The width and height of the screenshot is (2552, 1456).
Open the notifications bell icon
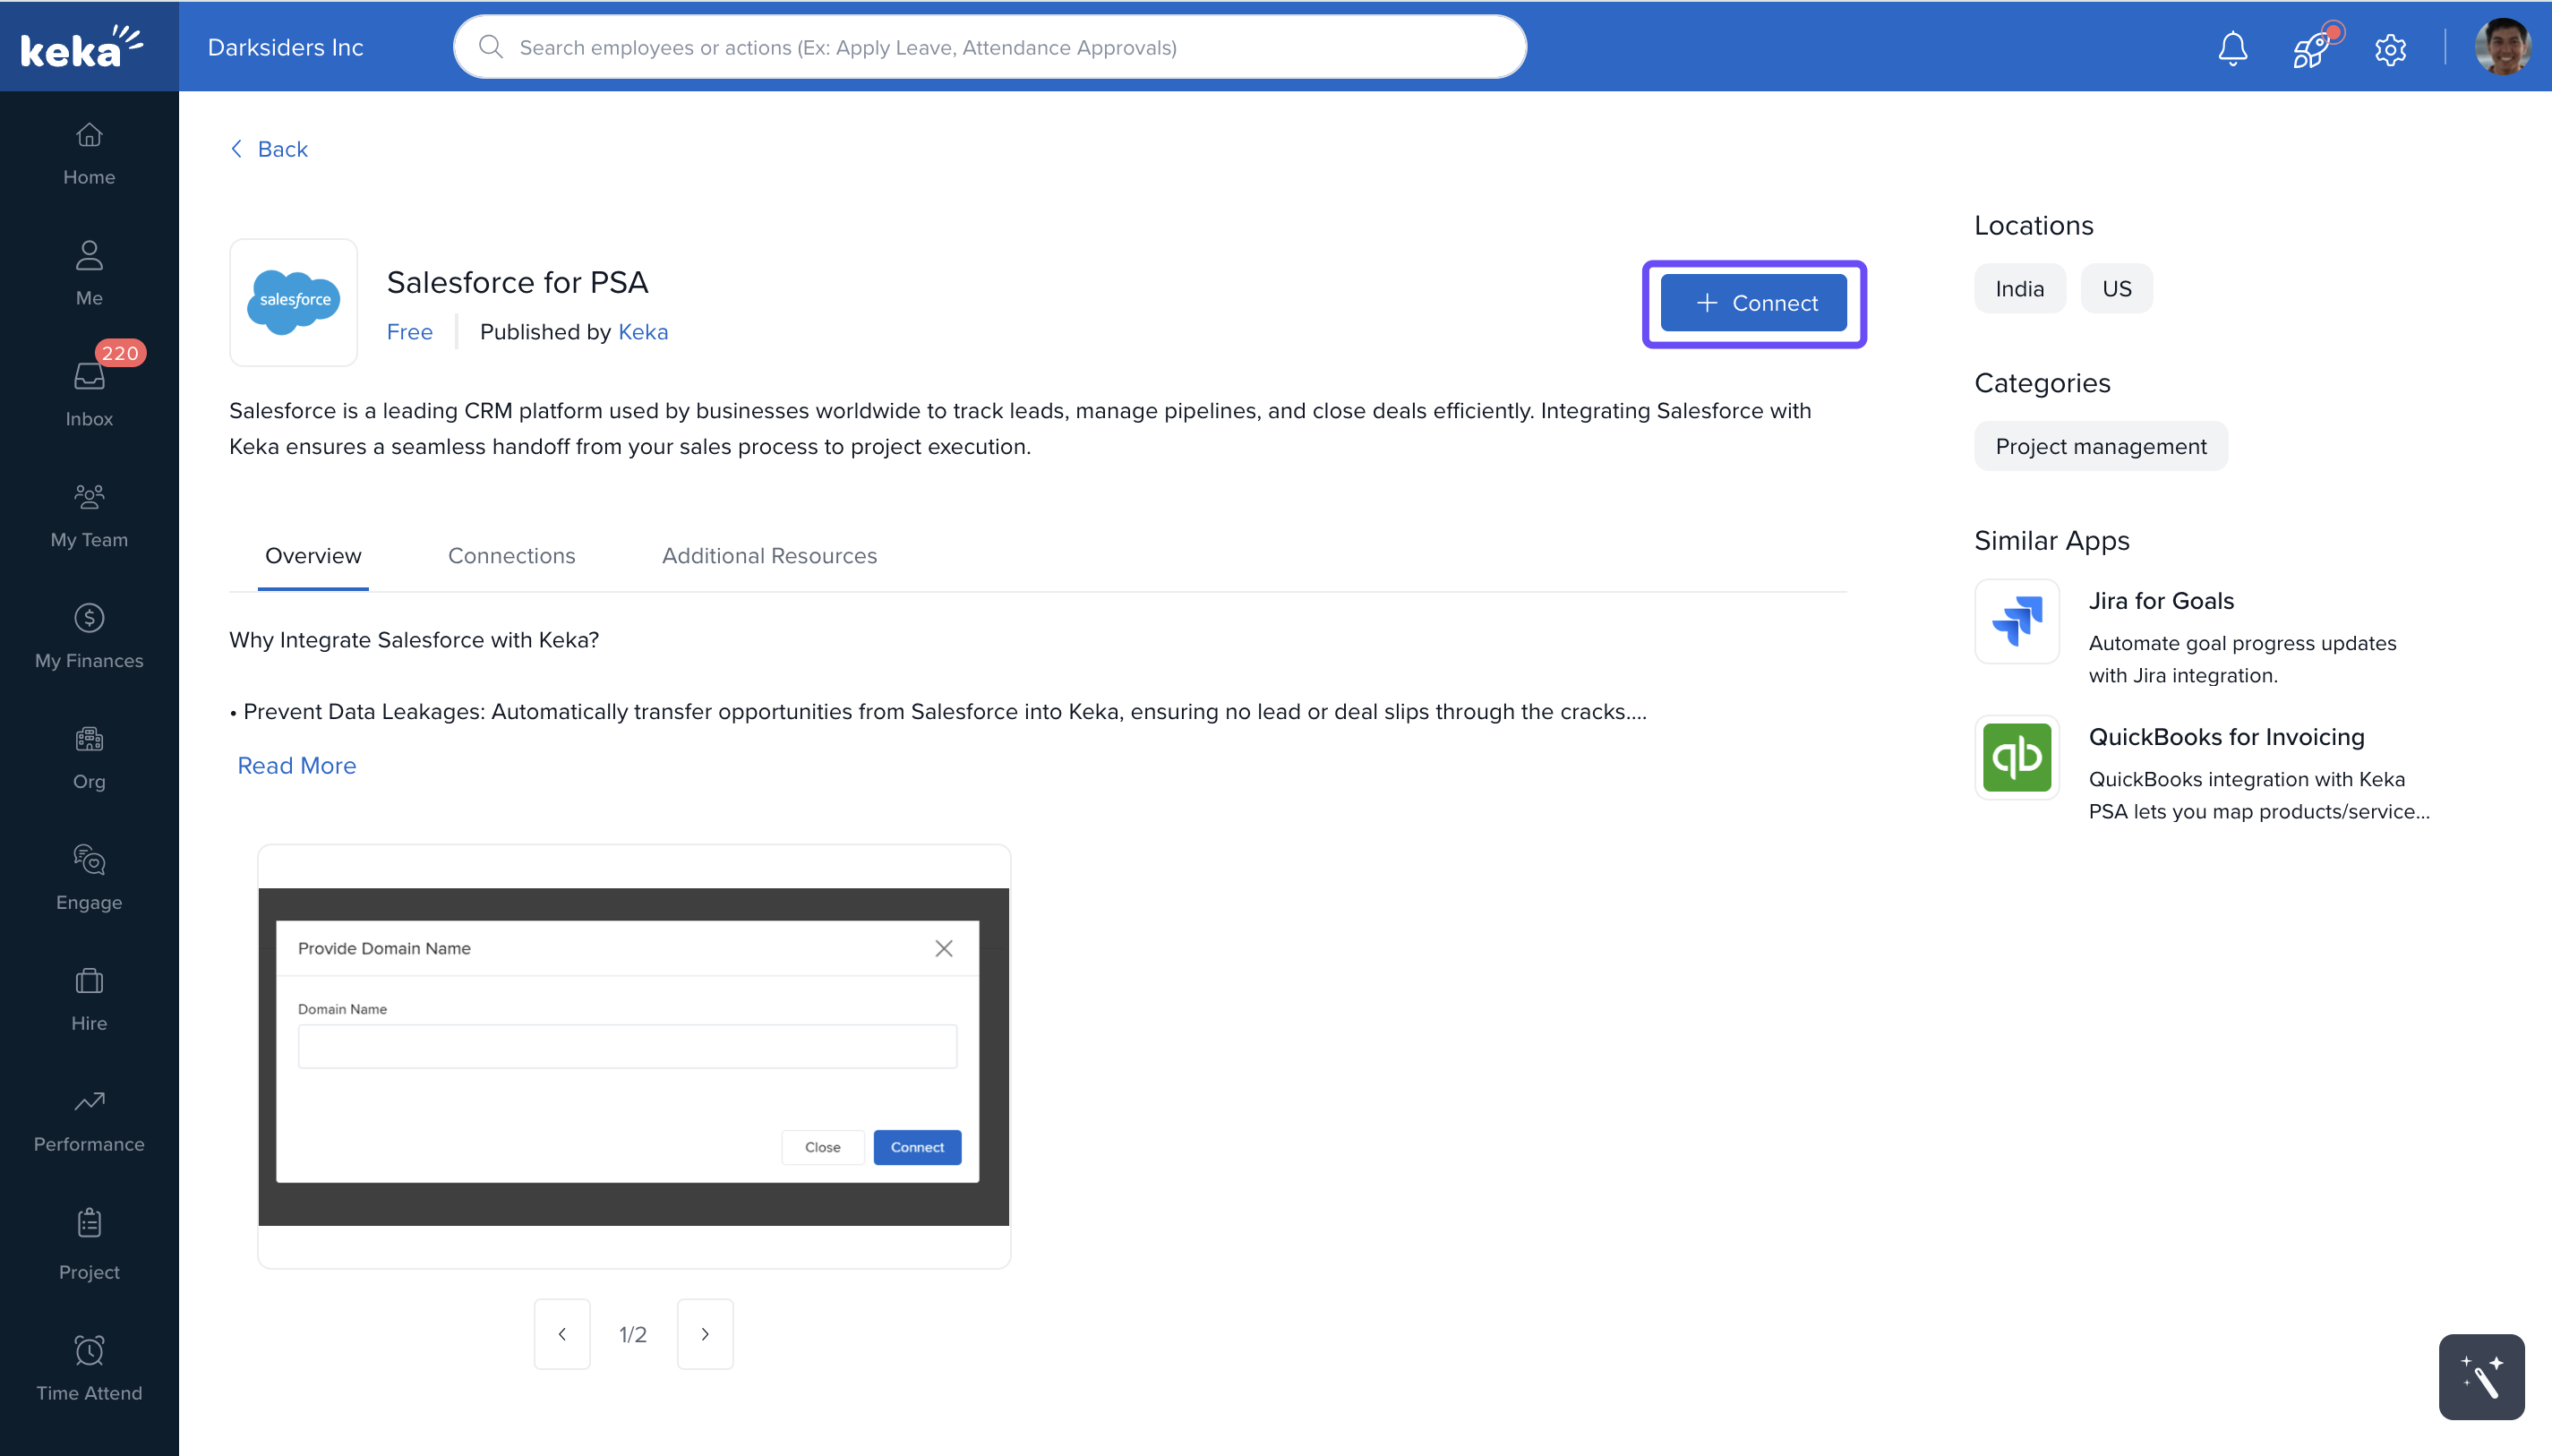(2232, 48)
